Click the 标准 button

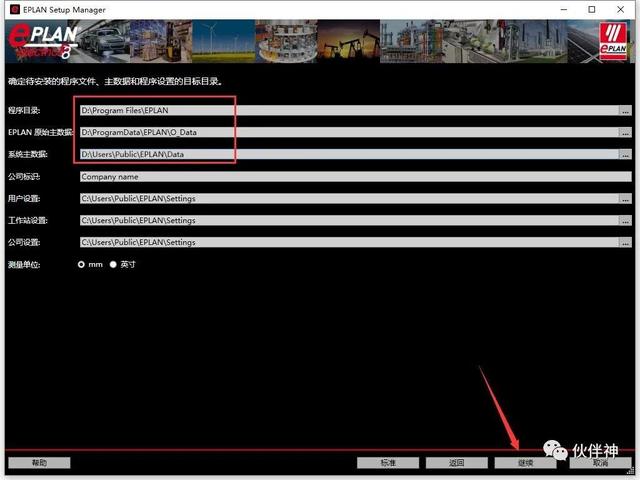388,462
